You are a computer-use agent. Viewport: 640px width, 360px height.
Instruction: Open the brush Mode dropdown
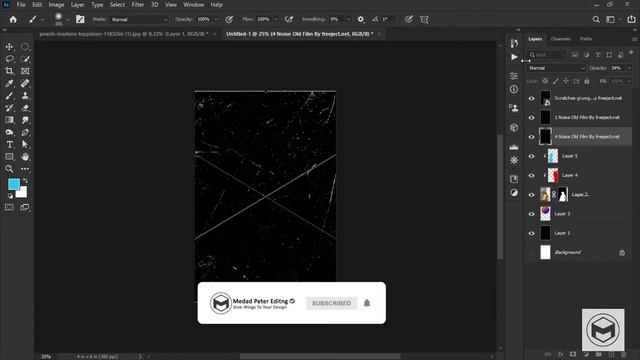pyautogui.click(x=139, y=19)
